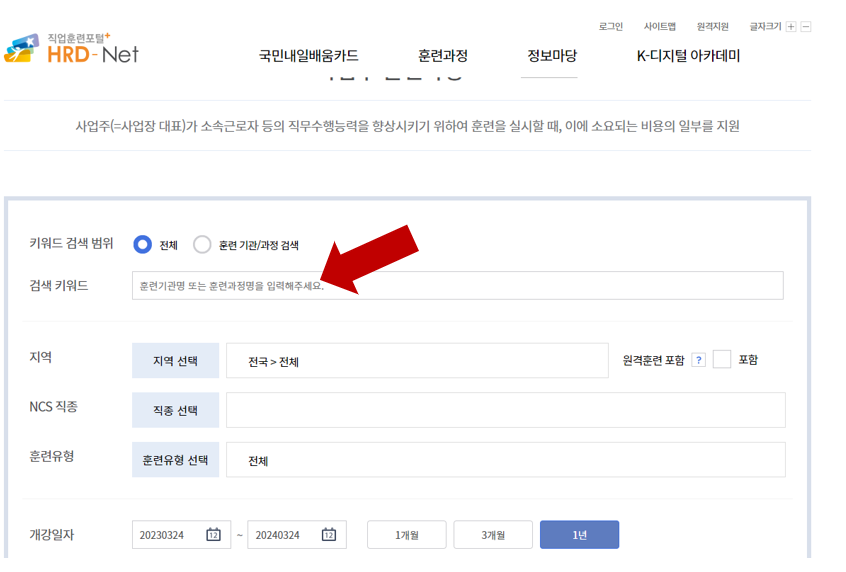
Task: Open the 원격지원 link
Action: click(713, 26)
